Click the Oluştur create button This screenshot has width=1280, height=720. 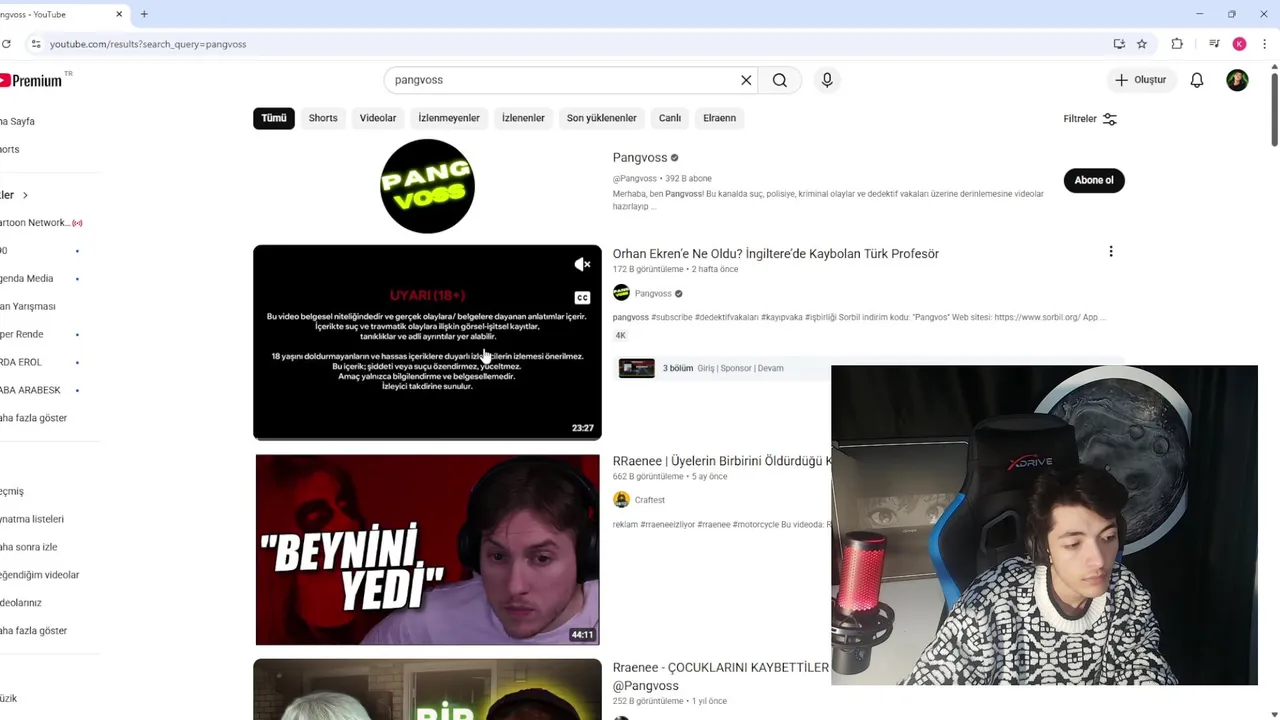(x=1140, y=80)
